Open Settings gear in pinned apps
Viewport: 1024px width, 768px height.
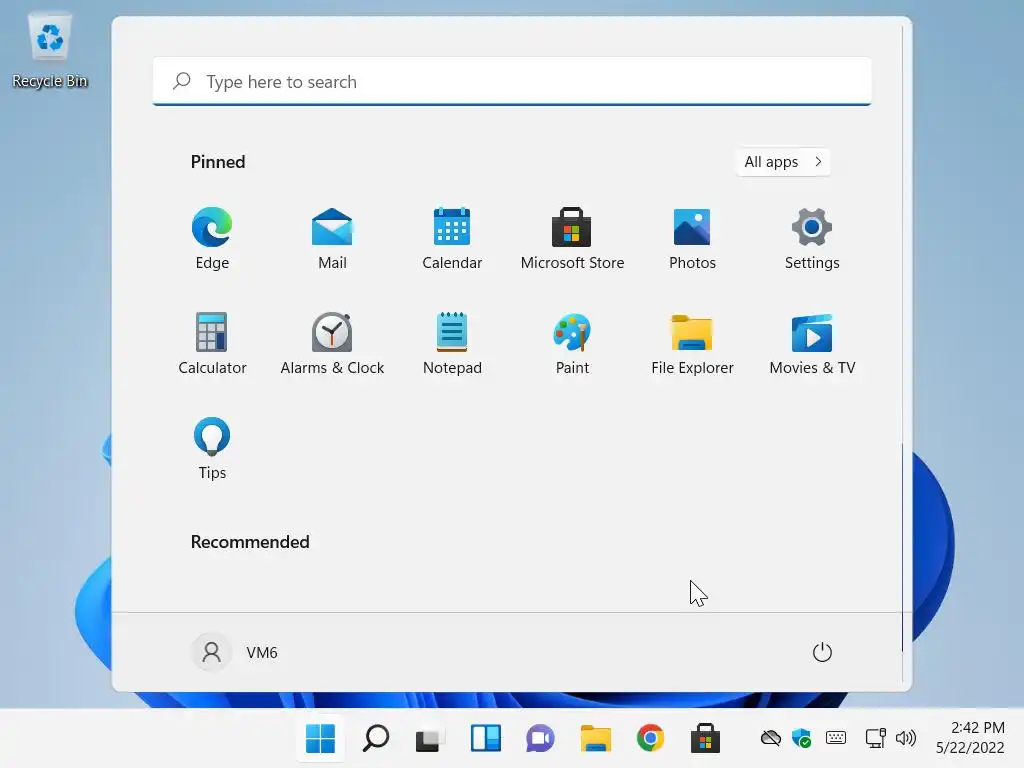point(812,238)
